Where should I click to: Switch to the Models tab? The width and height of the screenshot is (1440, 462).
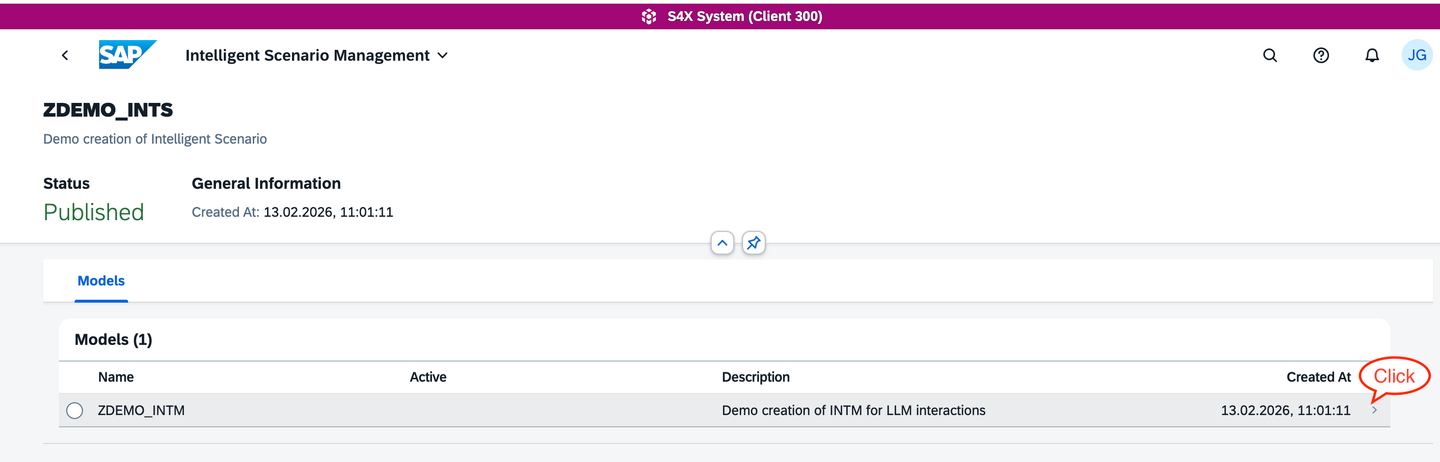point(101,281)
